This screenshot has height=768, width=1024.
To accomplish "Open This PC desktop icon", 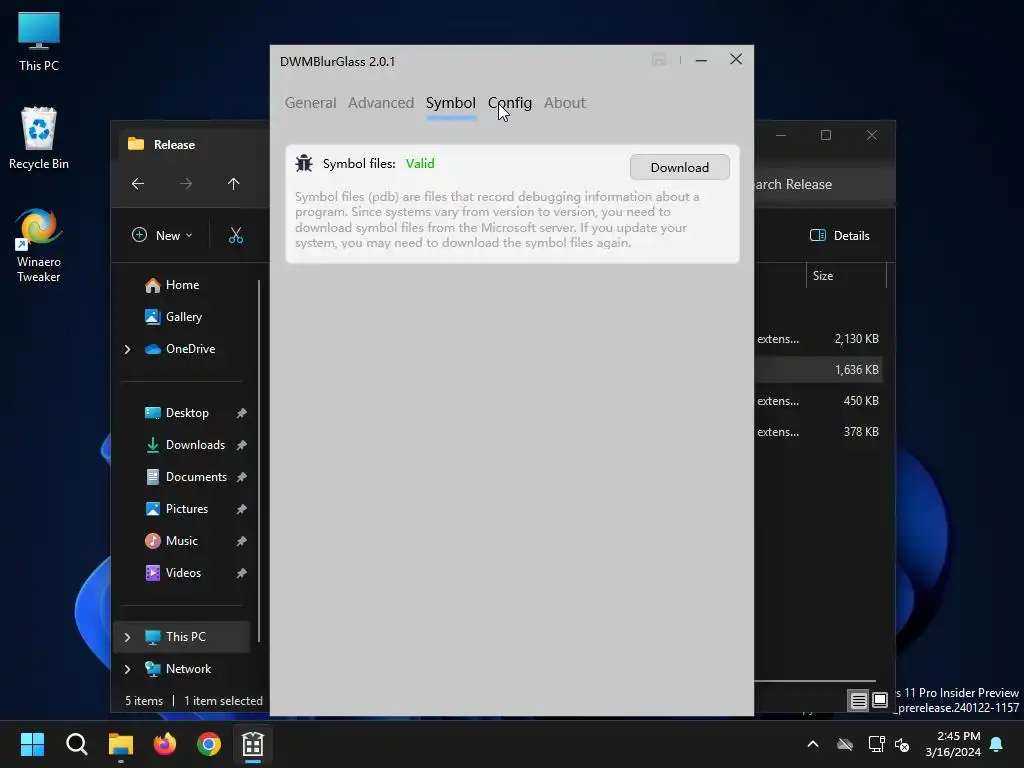I will tap(39, 41).
